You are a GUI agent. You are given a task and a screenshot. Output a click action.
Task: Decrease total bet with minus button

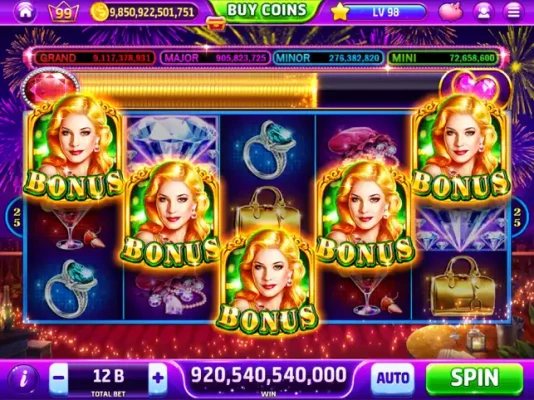(59, 378)
